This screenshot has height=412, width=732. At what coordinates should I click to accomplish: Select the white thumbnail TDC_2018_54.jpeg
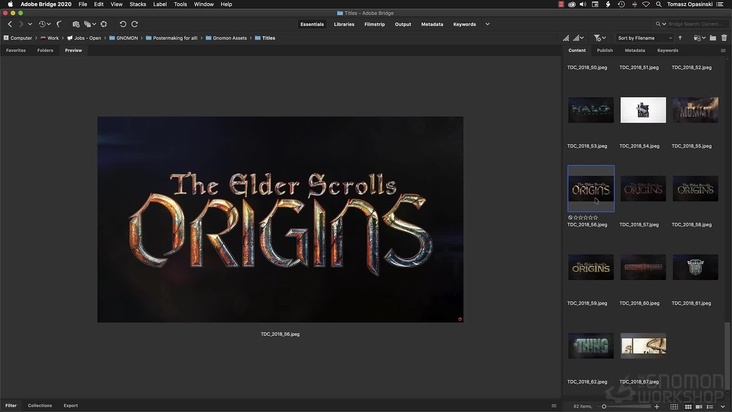643,110
